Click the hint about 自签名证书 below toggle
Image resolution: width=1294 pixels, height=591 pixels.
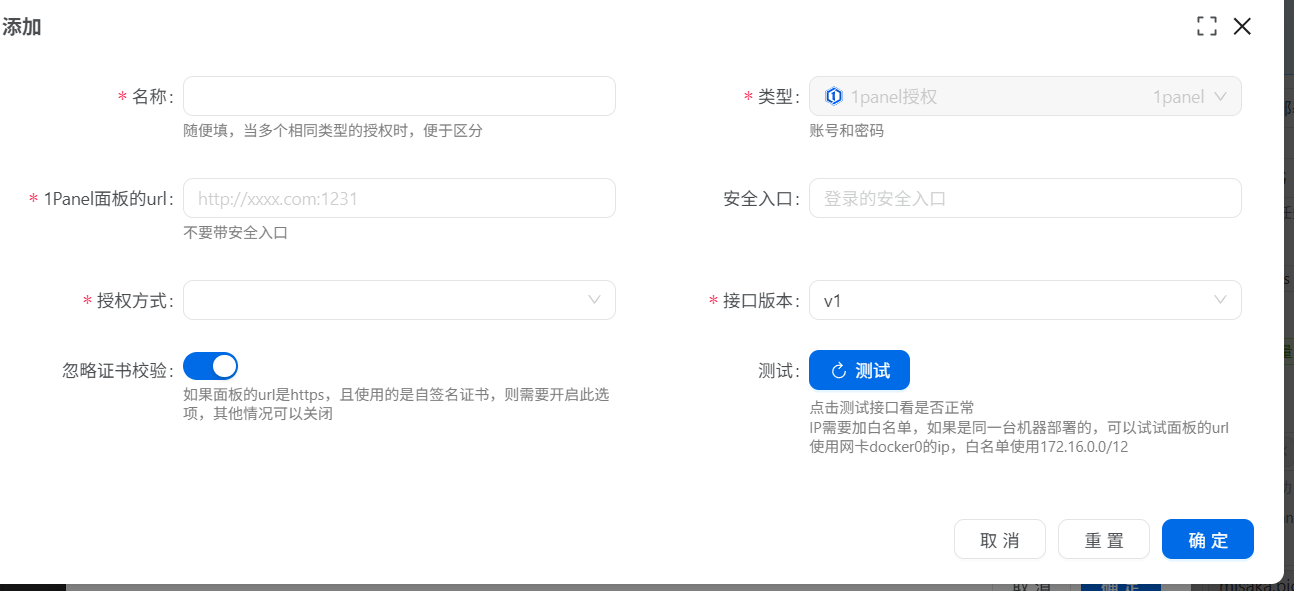point(396,404)
